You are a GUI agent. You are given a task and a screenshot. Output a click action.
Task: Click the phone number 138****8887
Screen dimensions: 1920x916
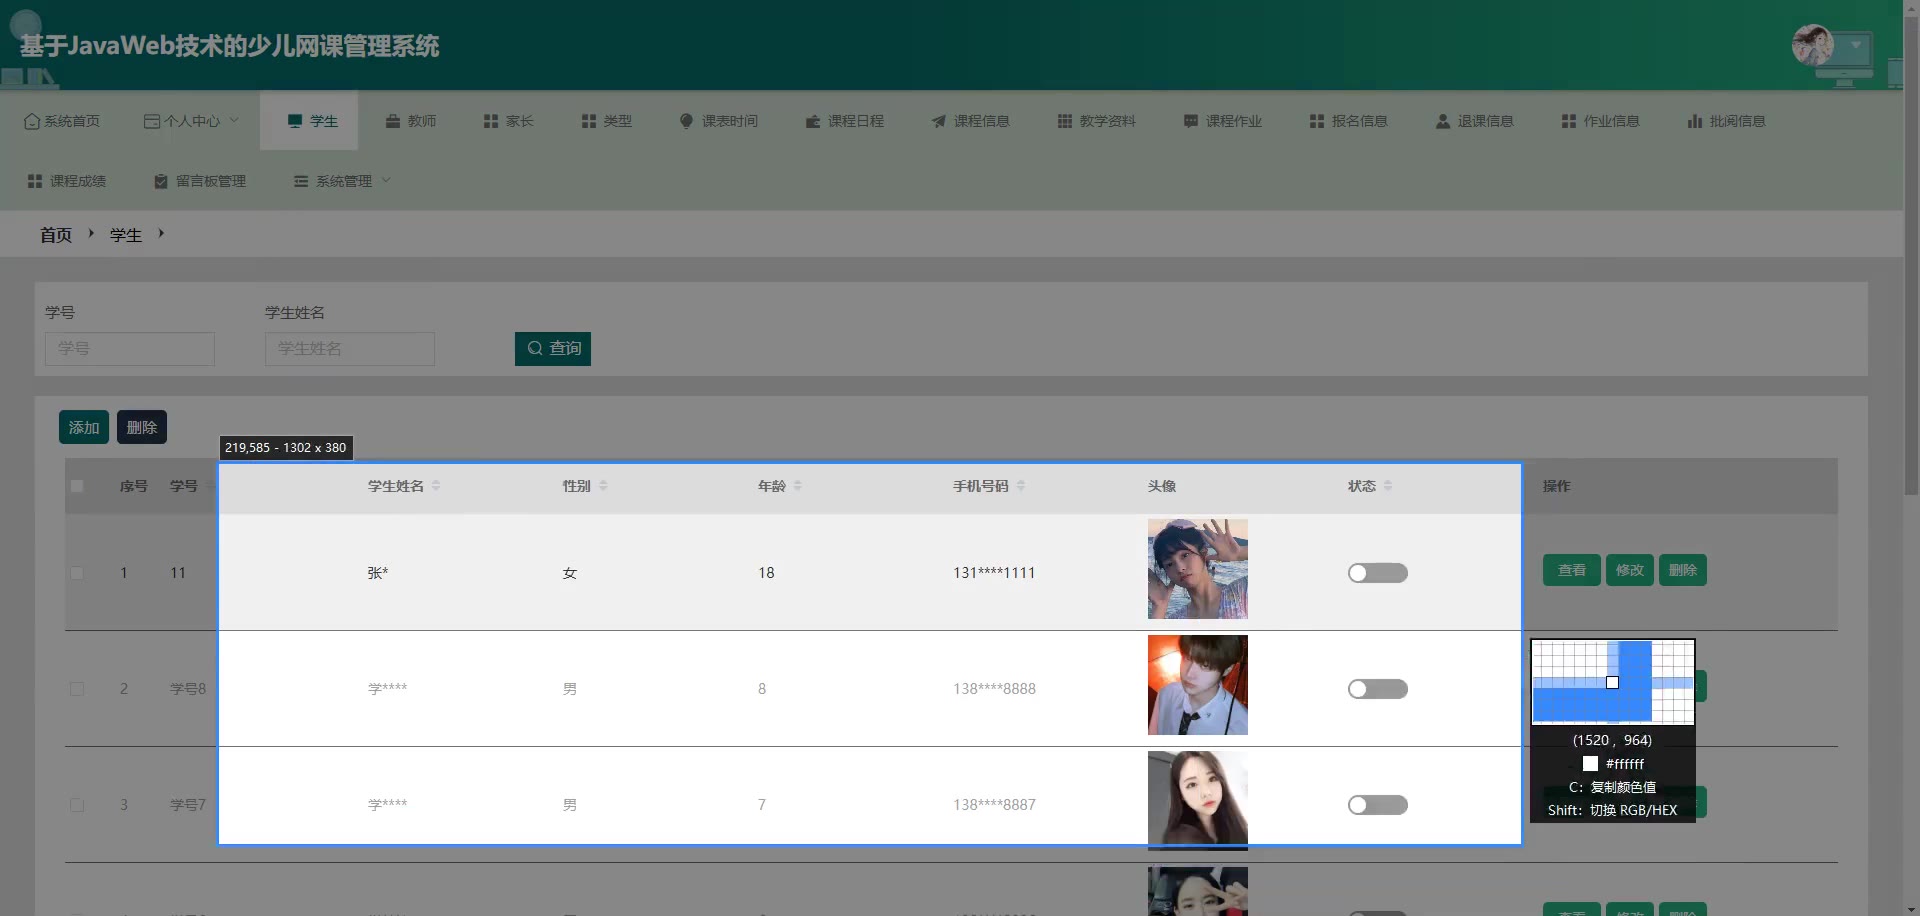[994, 805]
